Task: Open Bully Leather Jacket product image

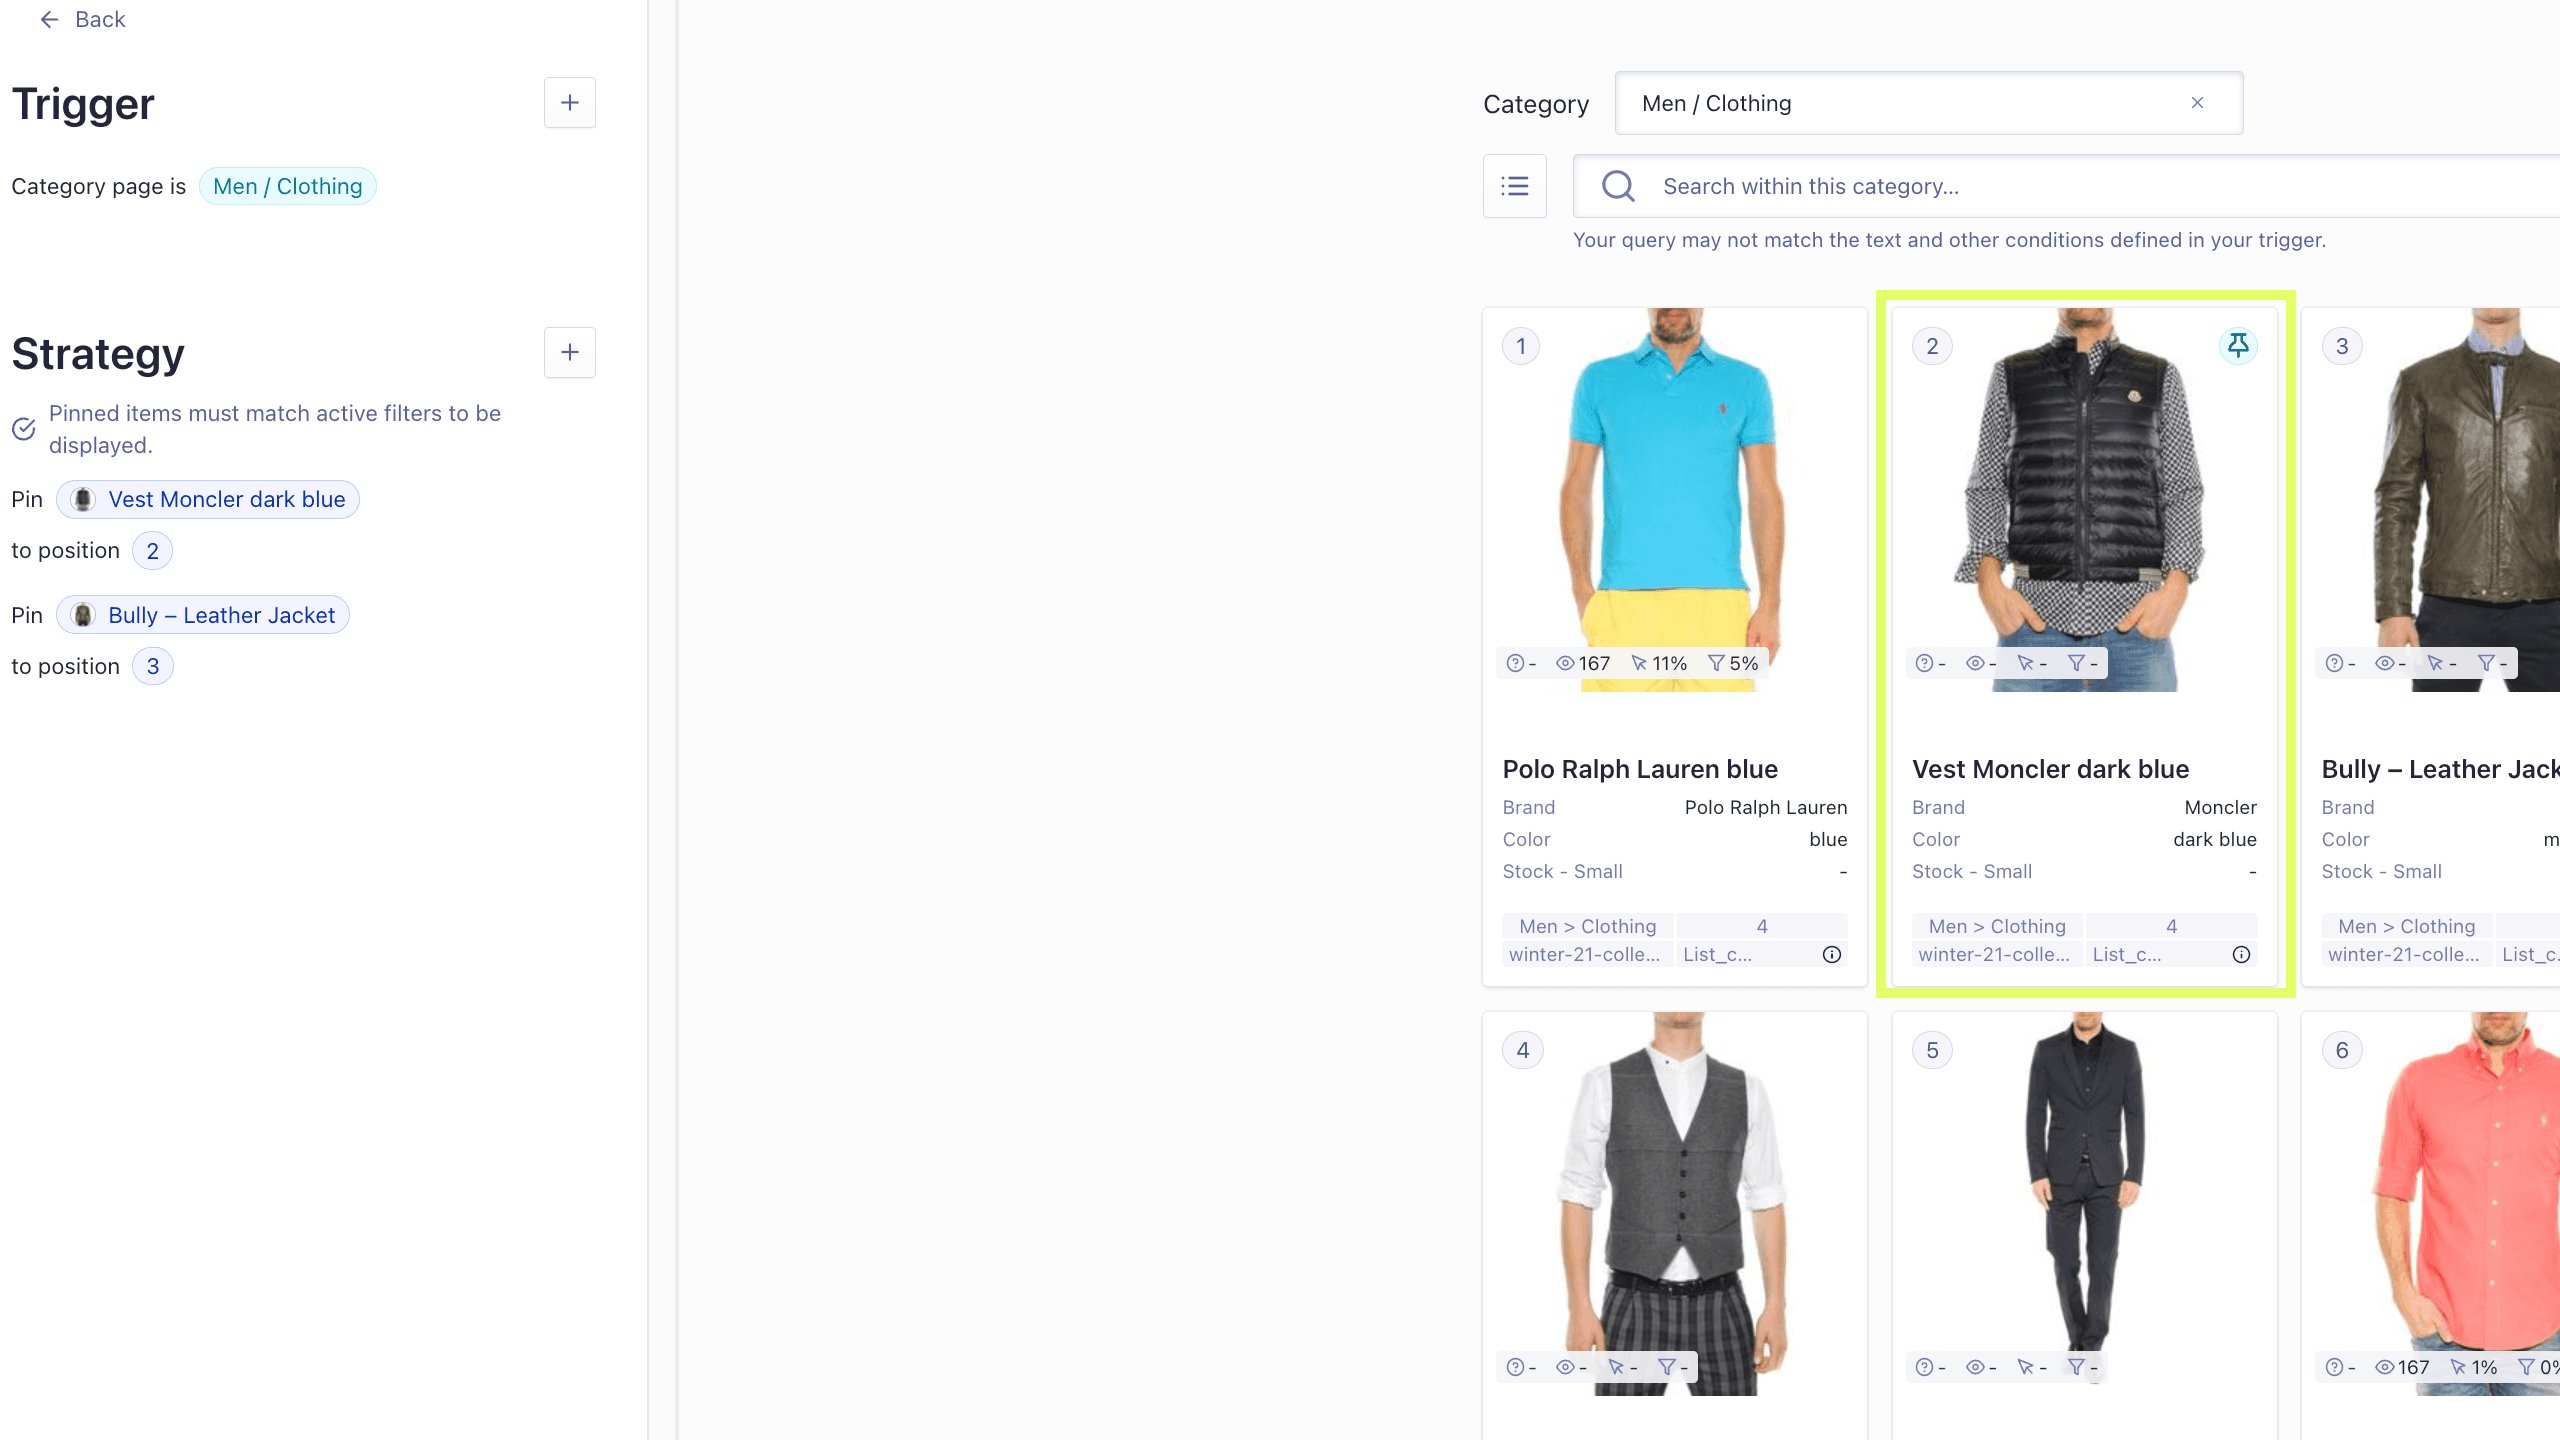Action: pyautogui.click(x=2431, y=500)
